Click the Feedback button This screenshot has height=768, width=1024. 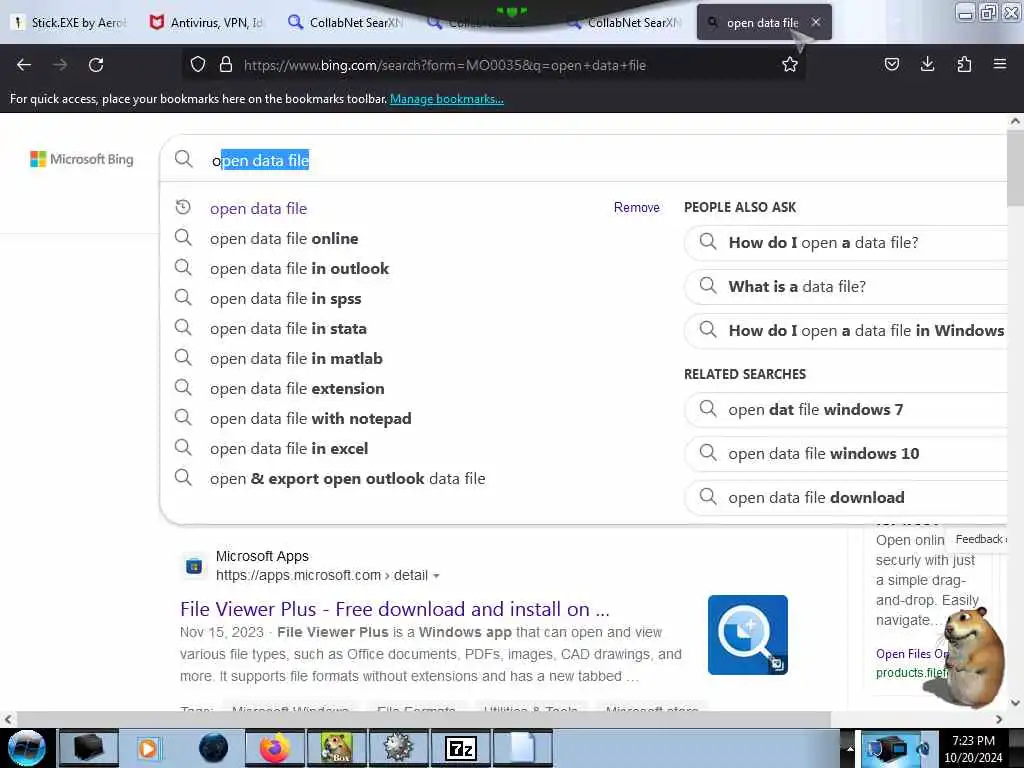pyautogui.click(x=979, y=539)
